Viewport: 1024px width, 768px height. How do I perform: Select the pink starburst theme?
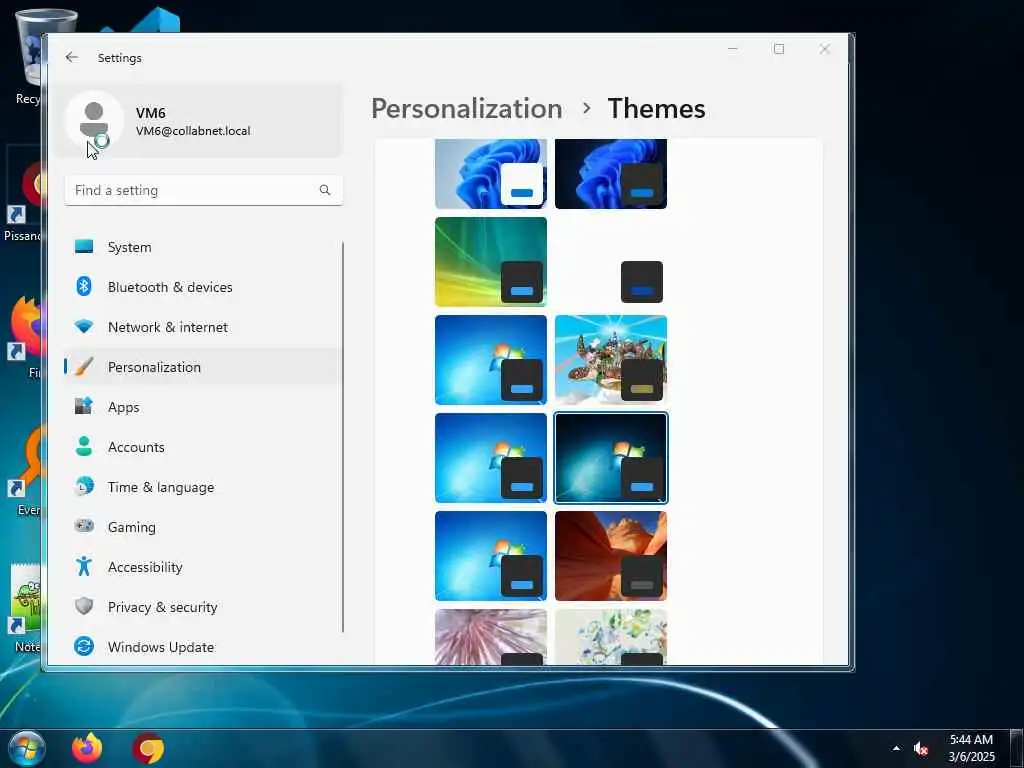tap(490, 637)
